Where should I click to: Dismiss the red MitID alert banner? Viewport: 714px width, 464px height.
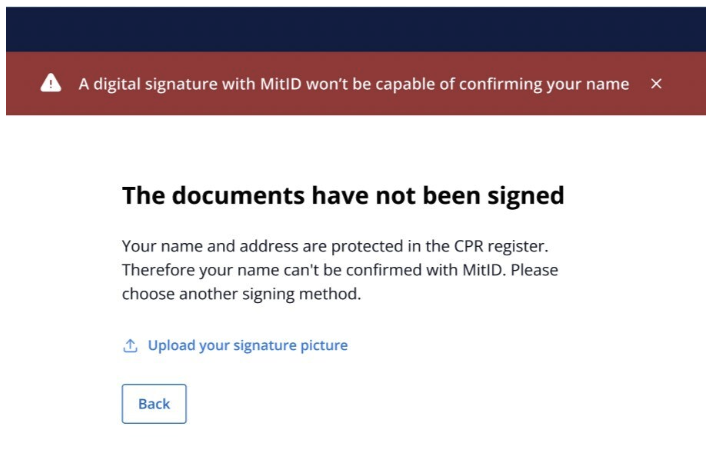(x=656, y=84)
